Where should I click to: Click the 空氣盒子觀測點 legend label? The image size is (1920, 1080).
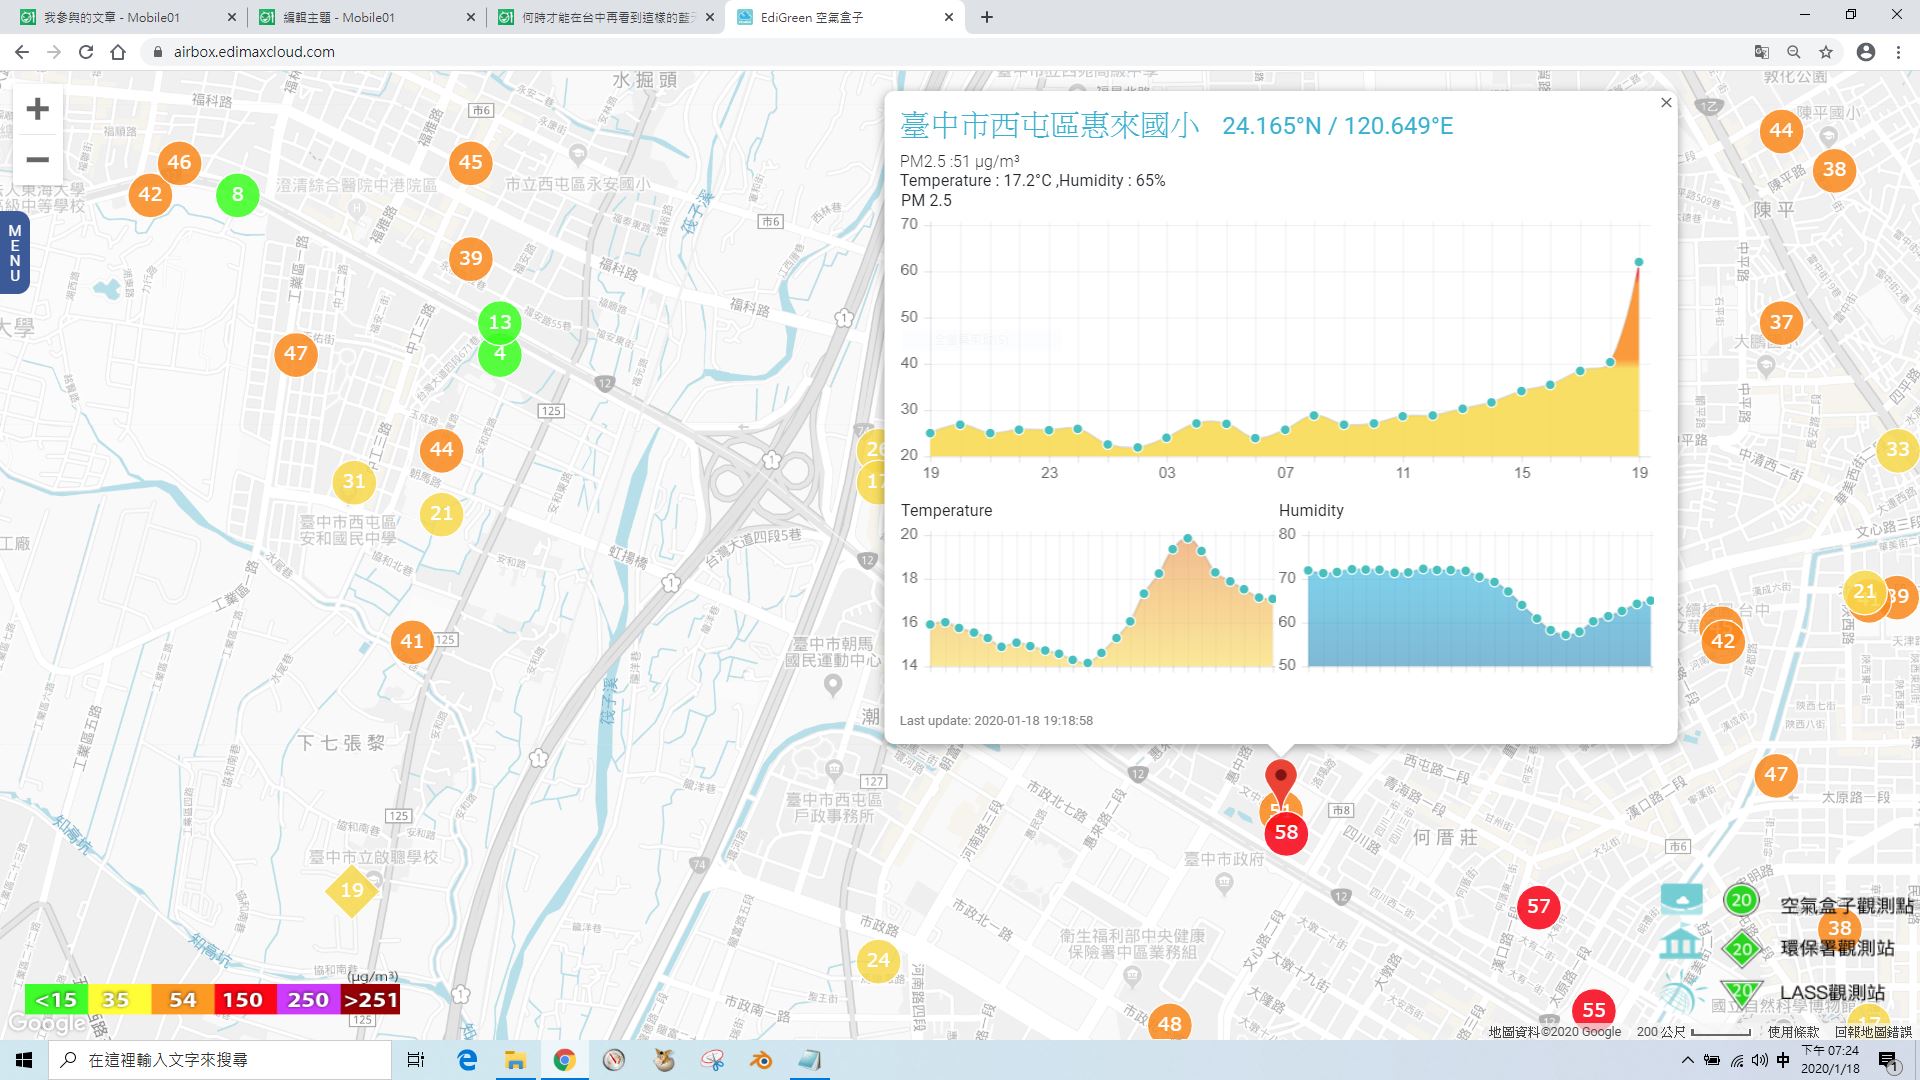pos(1847,905)
